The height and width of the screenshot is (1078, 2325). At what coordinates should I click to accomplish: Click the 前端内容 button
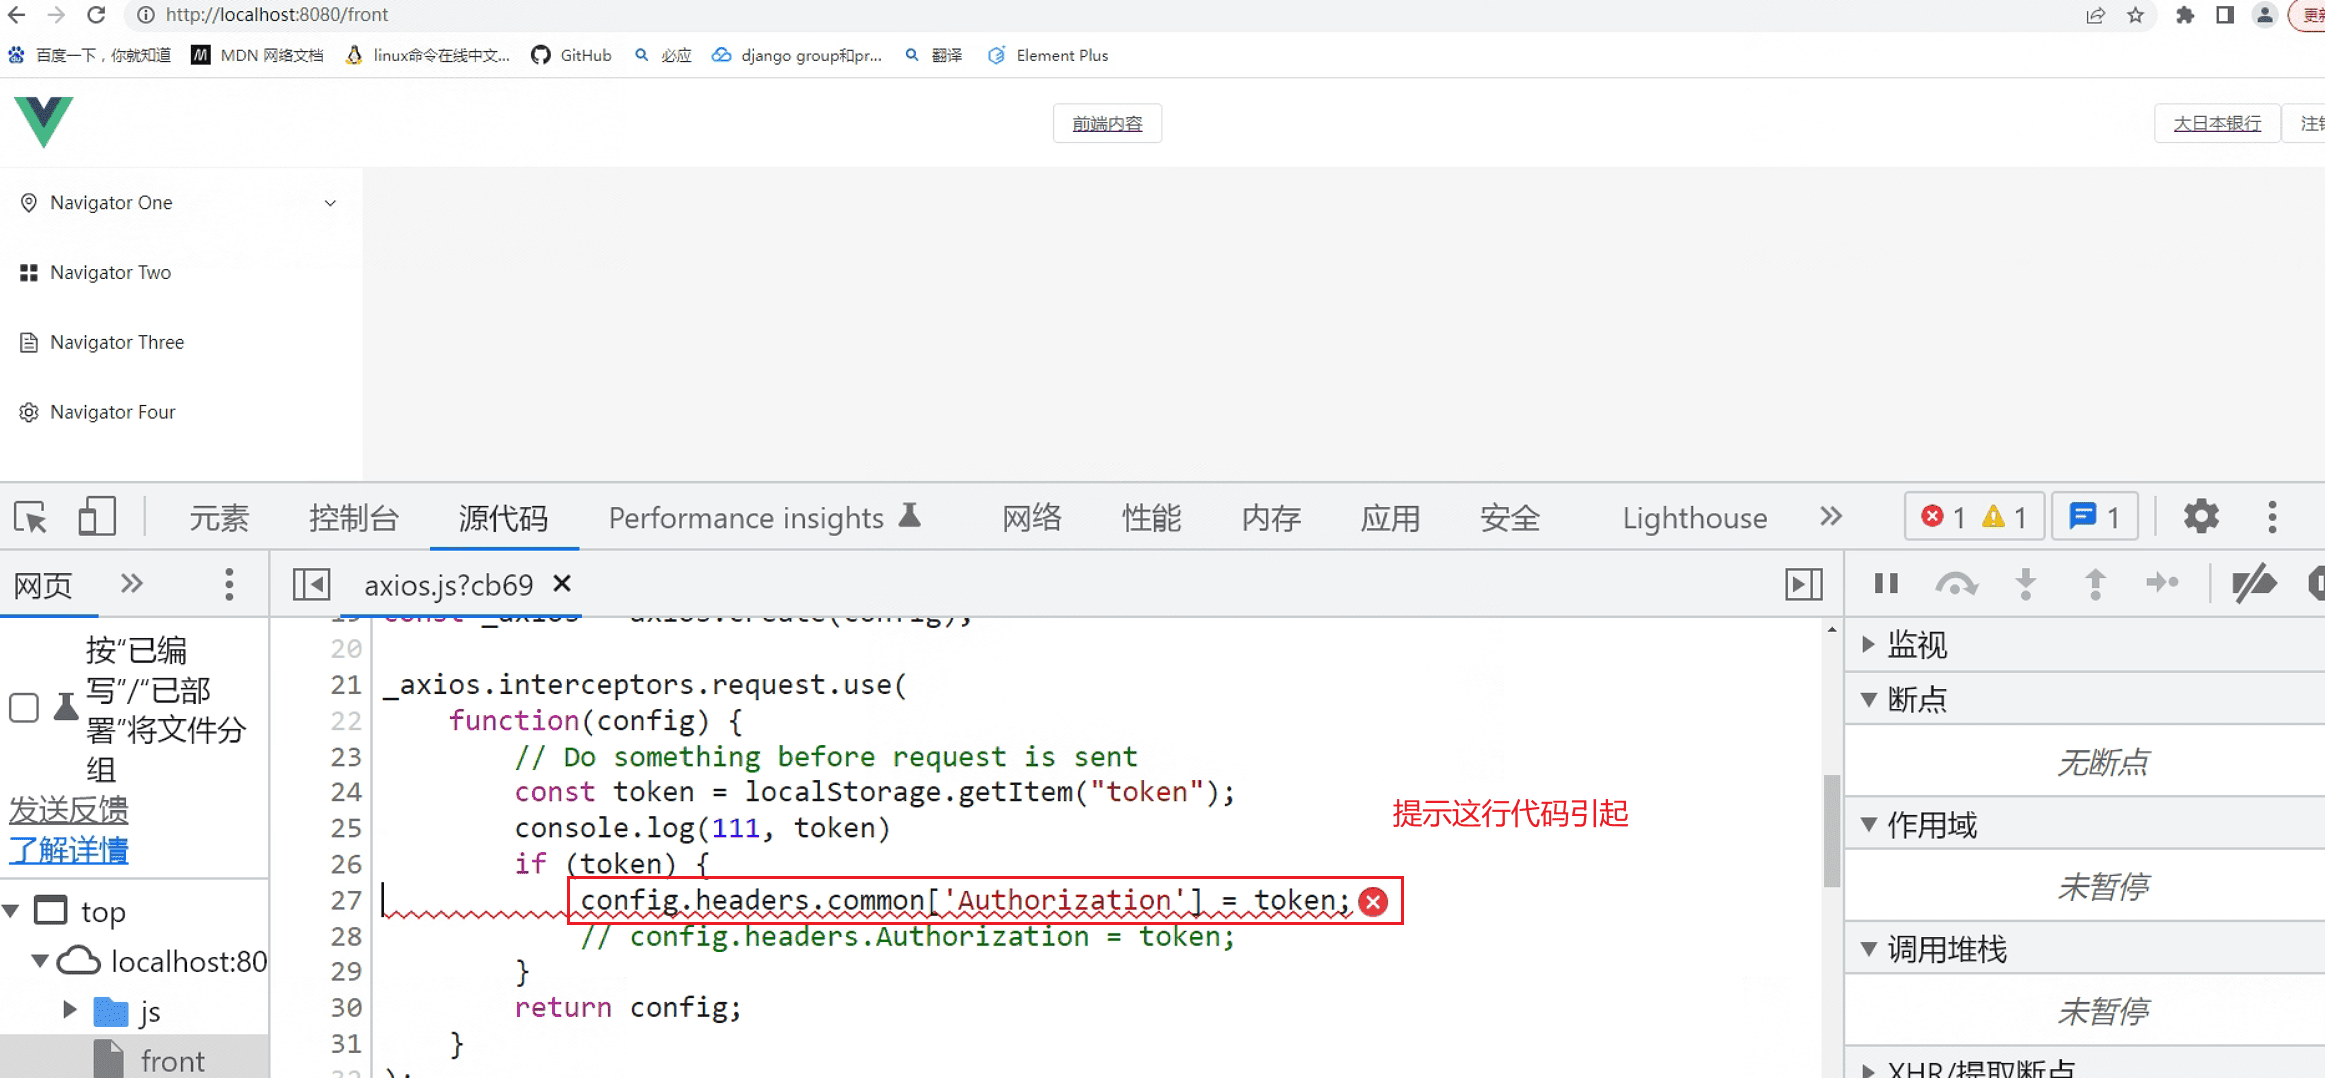pyautogui.click(x=1107, y=123)
